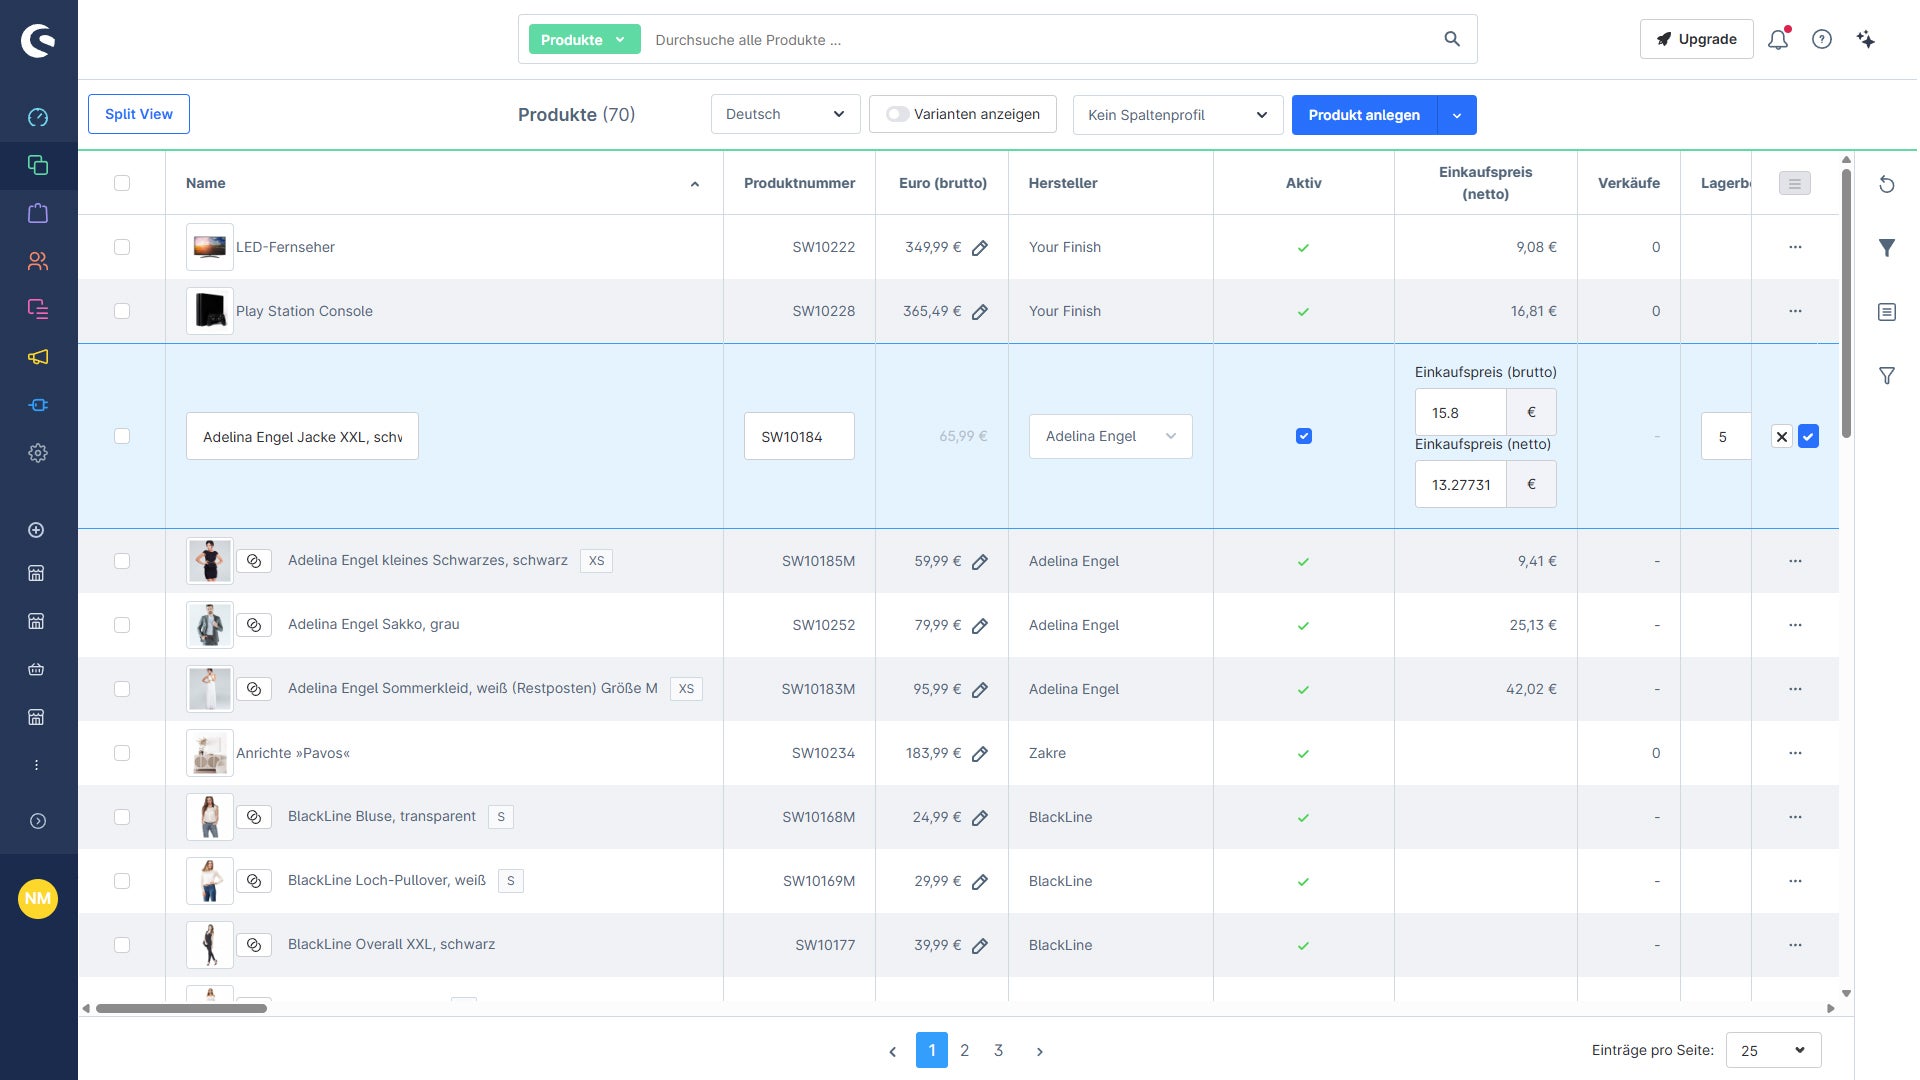Select the LED-Fernseher row checkbox
1920x1080 pixels.
[x=122, y=247]
